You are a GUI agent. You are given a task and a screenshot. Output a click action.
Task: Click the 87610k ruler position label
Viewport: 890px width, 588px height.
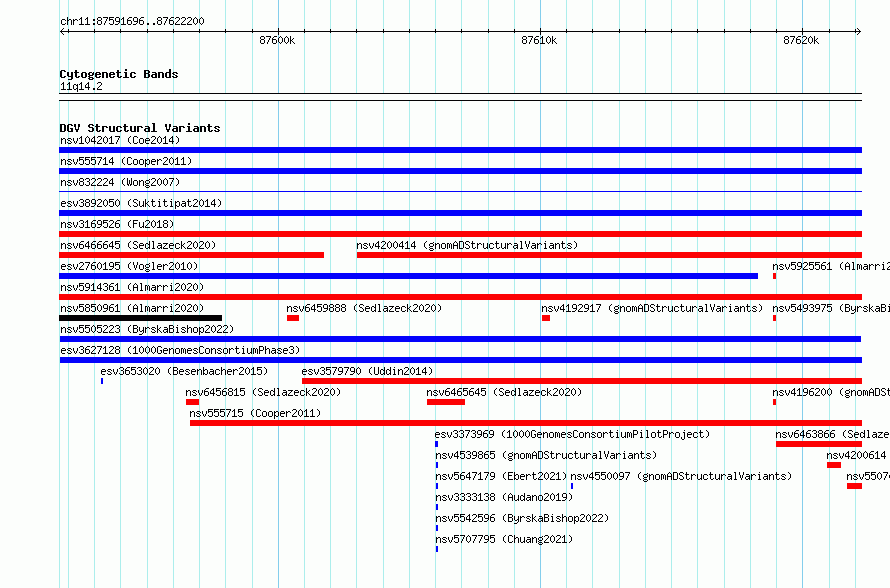click(x=539, y=40)
